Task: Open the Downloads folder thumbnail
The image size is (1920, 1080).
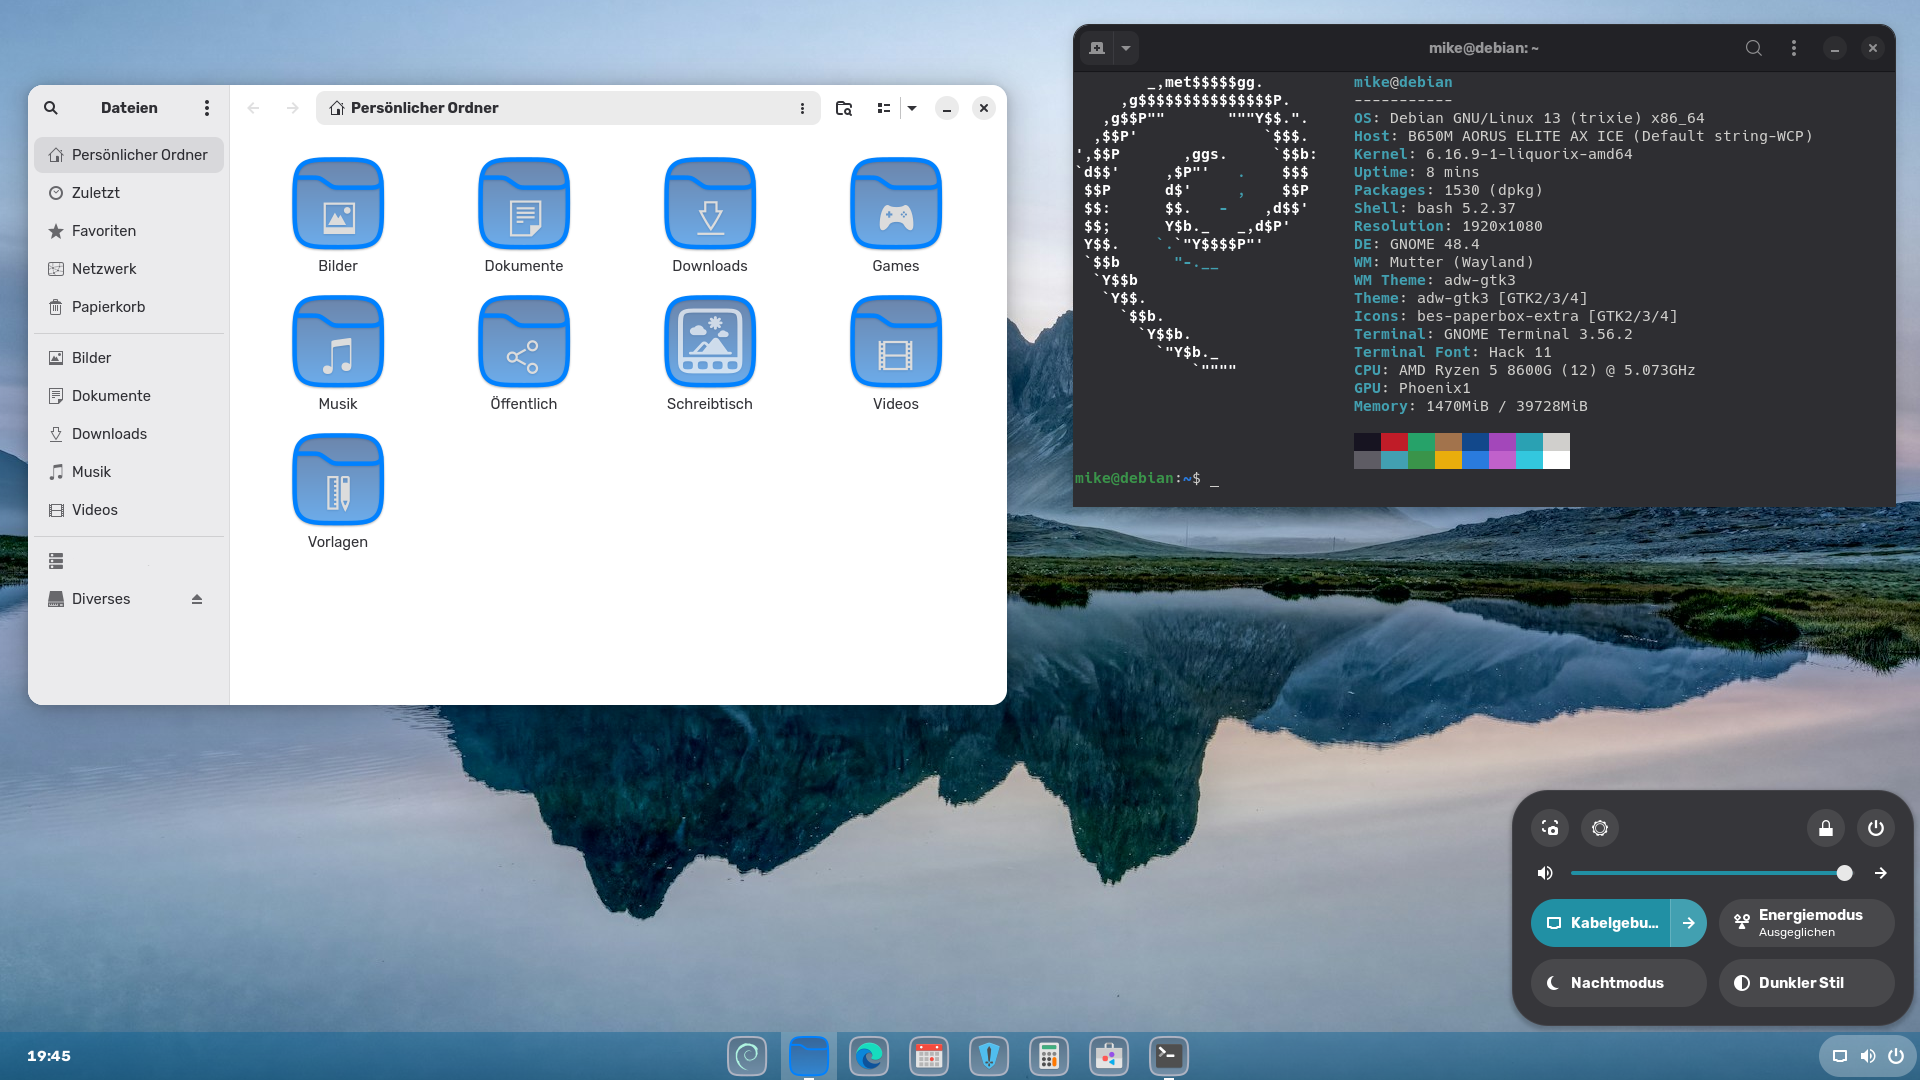Action: pyautogui.click(x=710, y=204)
